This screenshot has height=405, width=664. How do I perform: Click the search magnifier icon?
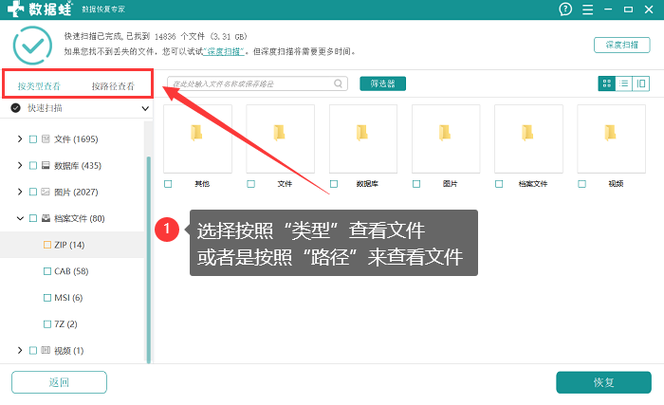click(x=338, y=83)
